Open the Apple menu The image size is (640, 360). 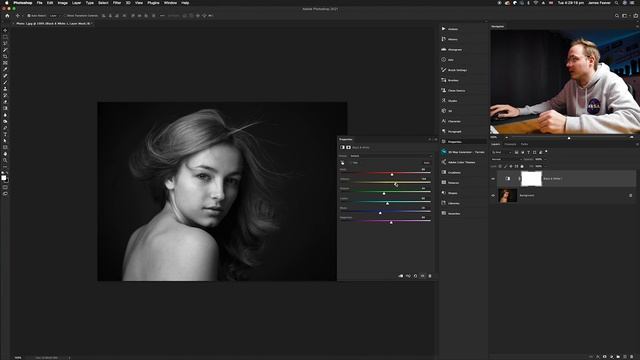[6, 2]
